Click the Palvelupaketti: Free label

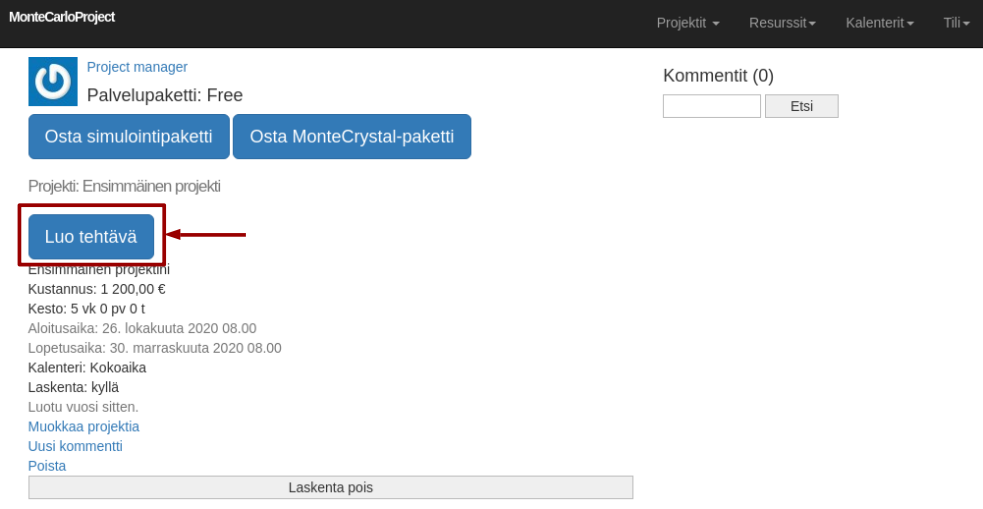point(165,95)
